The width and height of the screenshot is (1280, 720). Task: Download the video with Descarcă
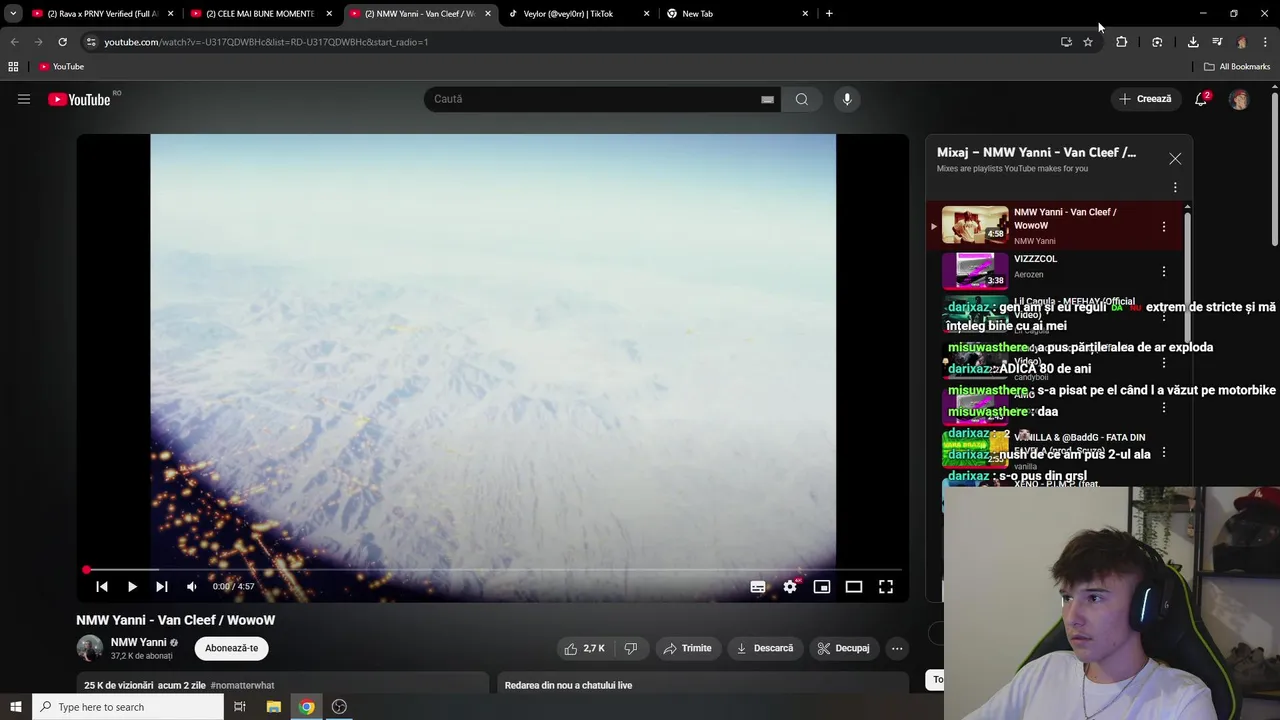[765, 648]
